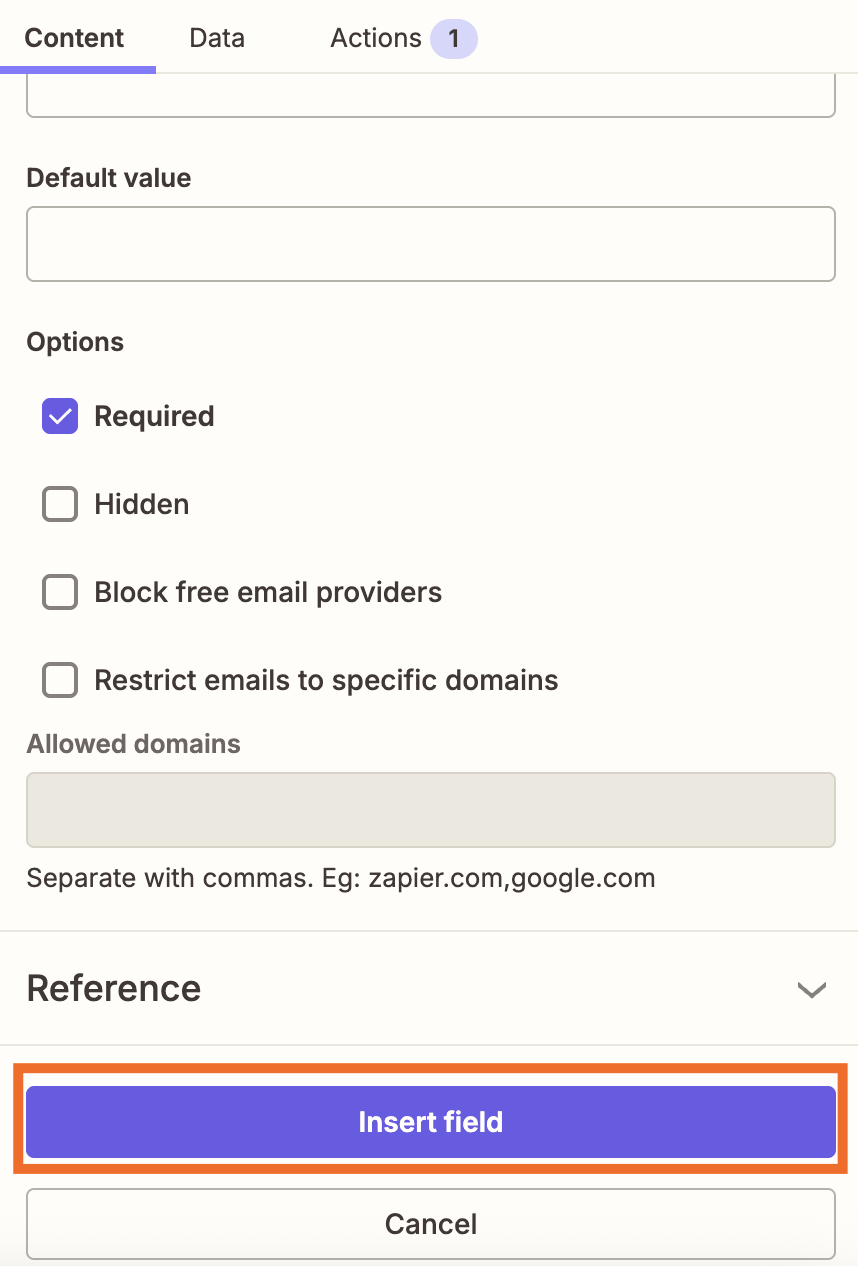The height and width of the screenshot is (1266, 858).
Task: Switch to the Data tab
Action: coord(216,38)
